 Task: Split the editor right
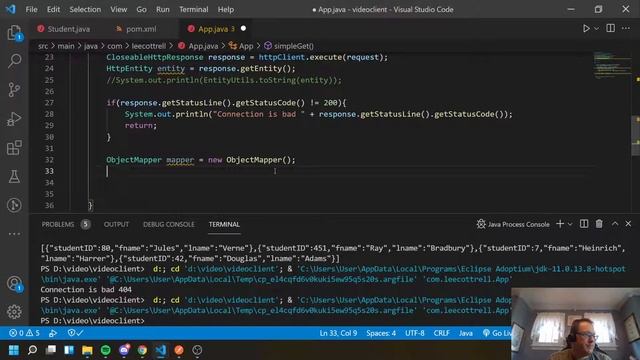611,28
